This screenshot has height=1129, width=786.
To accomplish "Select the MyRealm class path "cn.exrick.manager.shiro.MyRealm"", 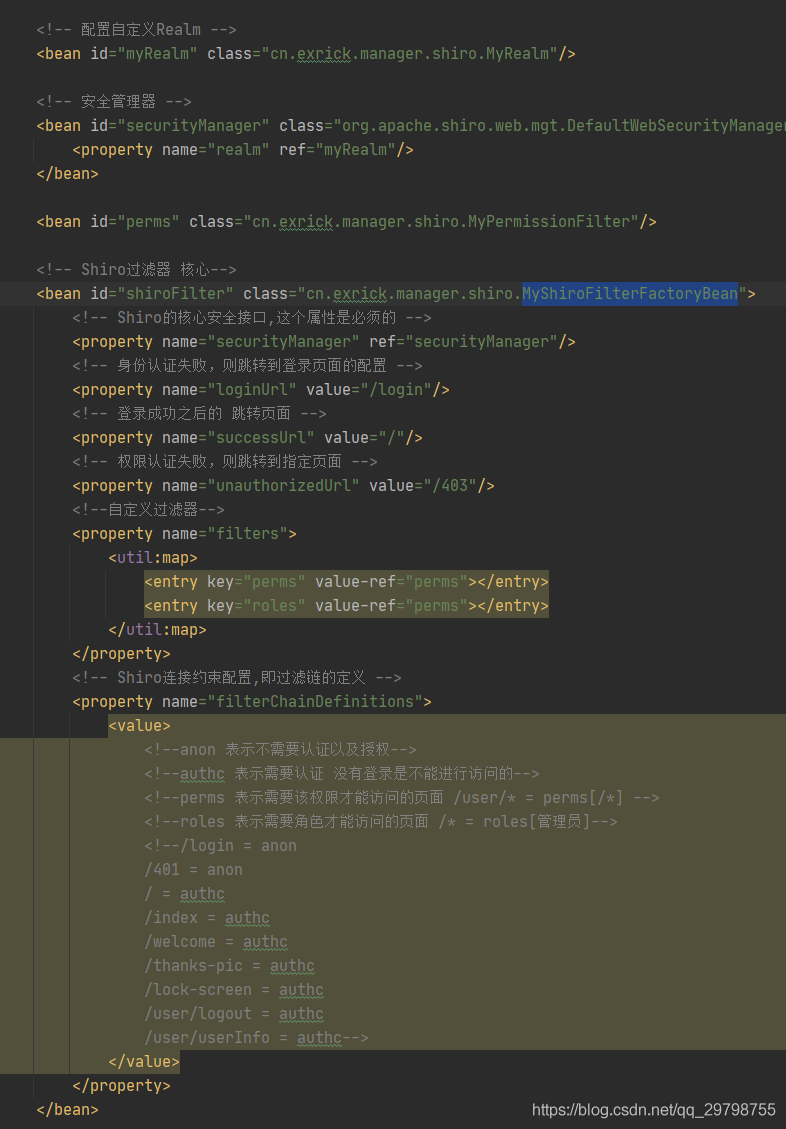I will (410, 54).
